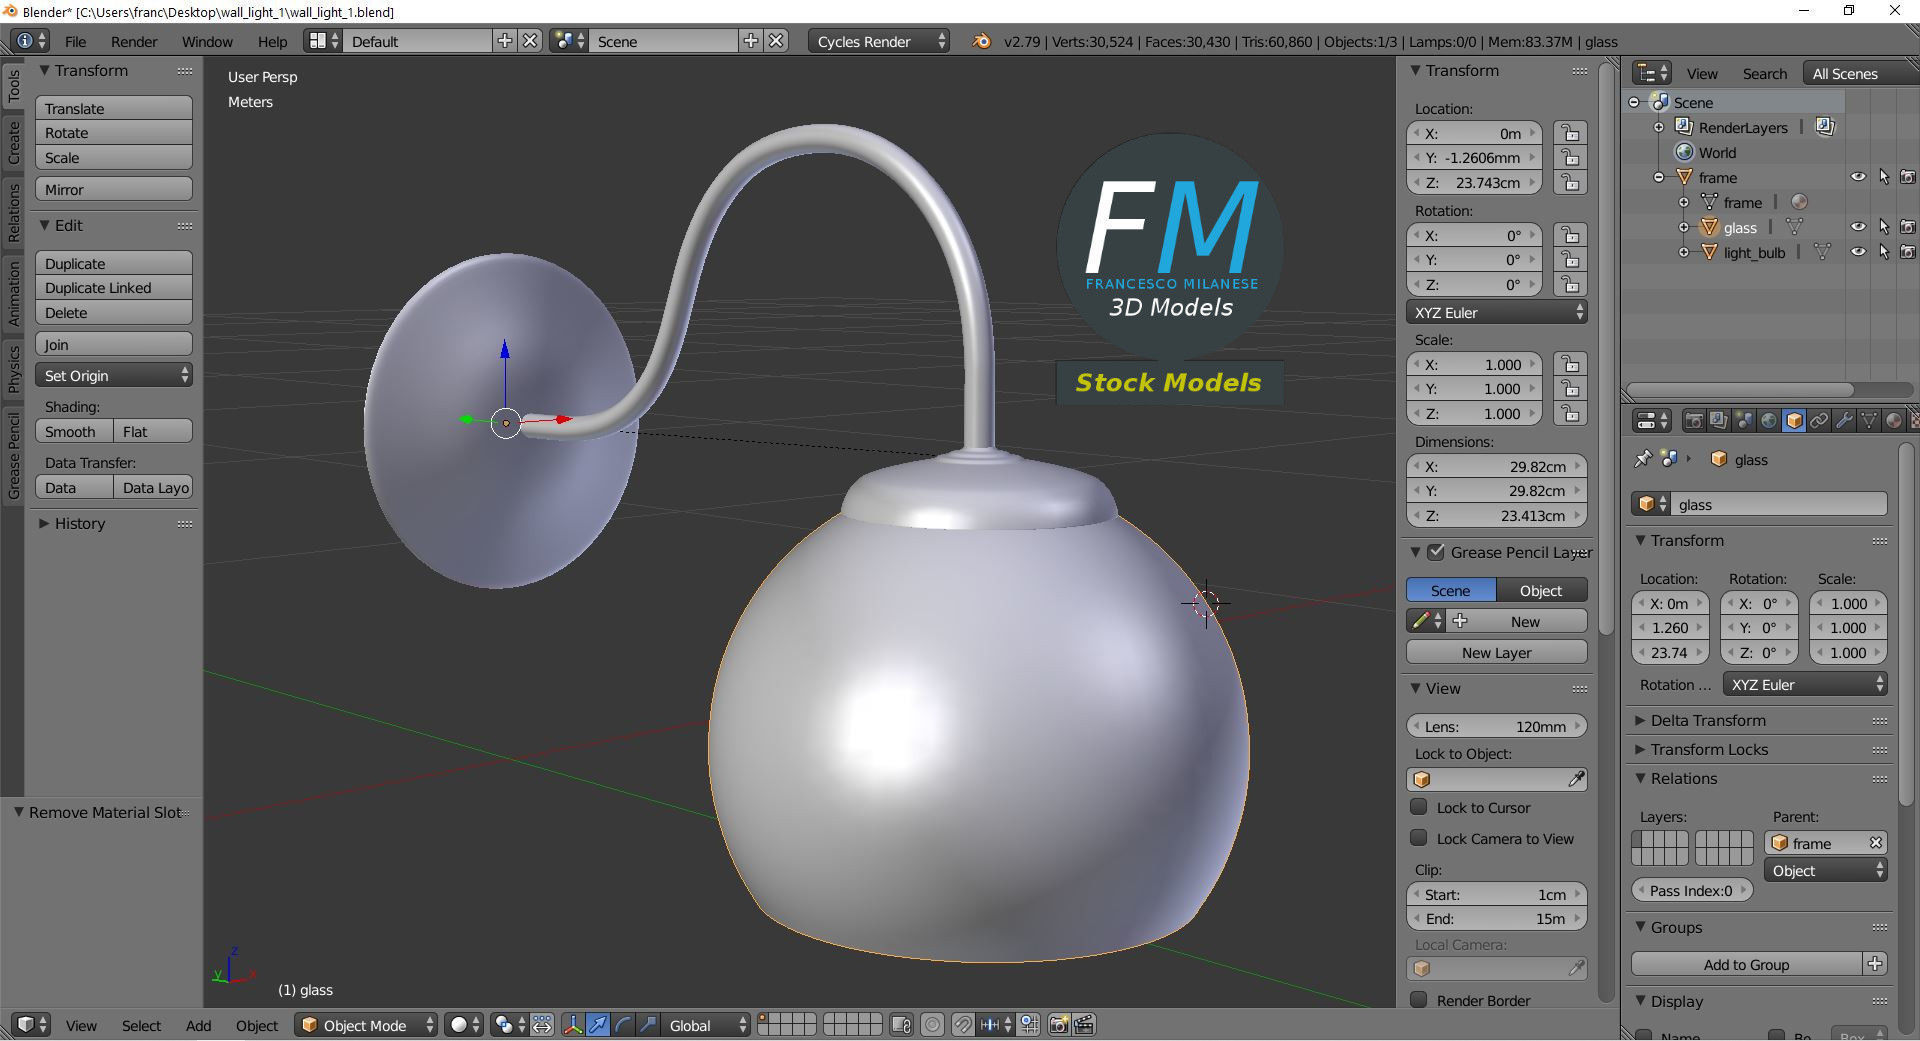Collapse the frame tree in outliner
1920x1041 pixels.
[1659, 177]
